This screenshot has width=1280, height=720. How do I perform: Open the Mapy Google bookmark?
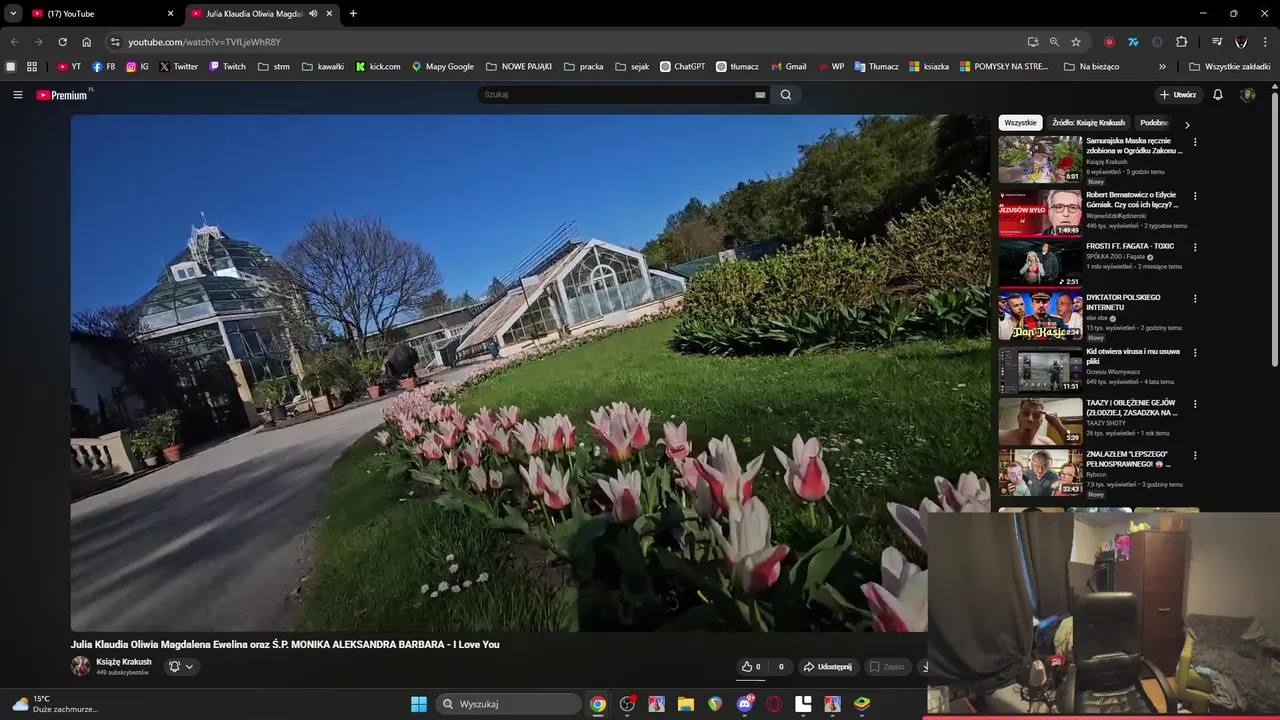click(443, 67)
